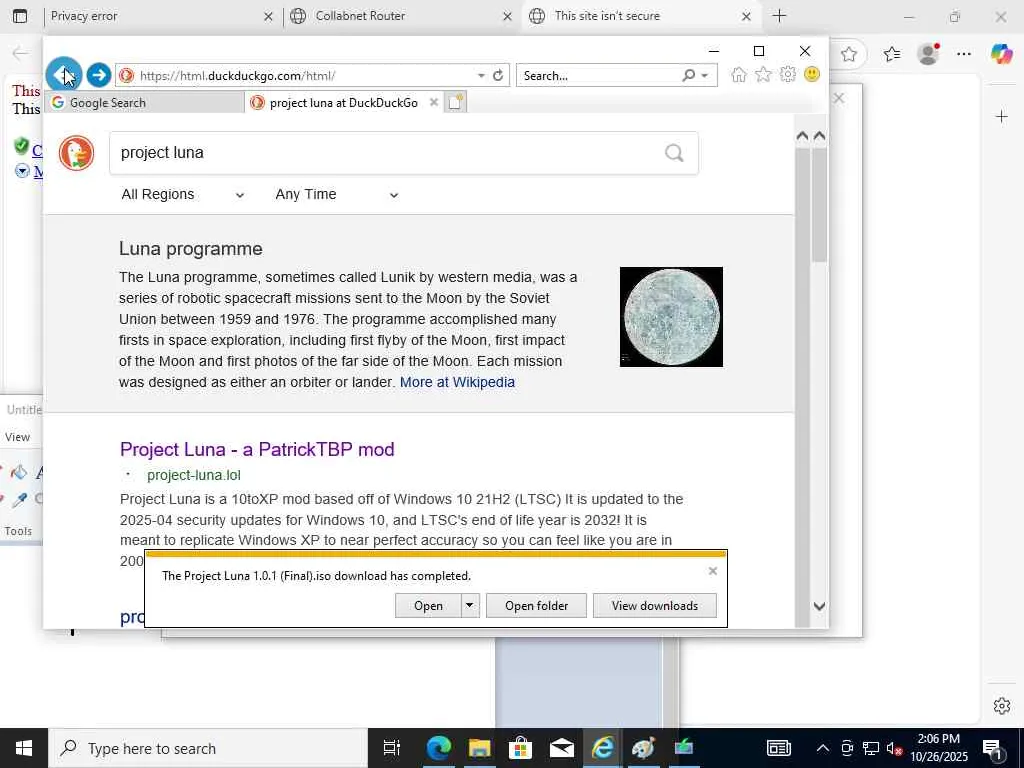Open News and interests taskbar icon
This screenshot has height=768, width=1024.
click(778, 748)
